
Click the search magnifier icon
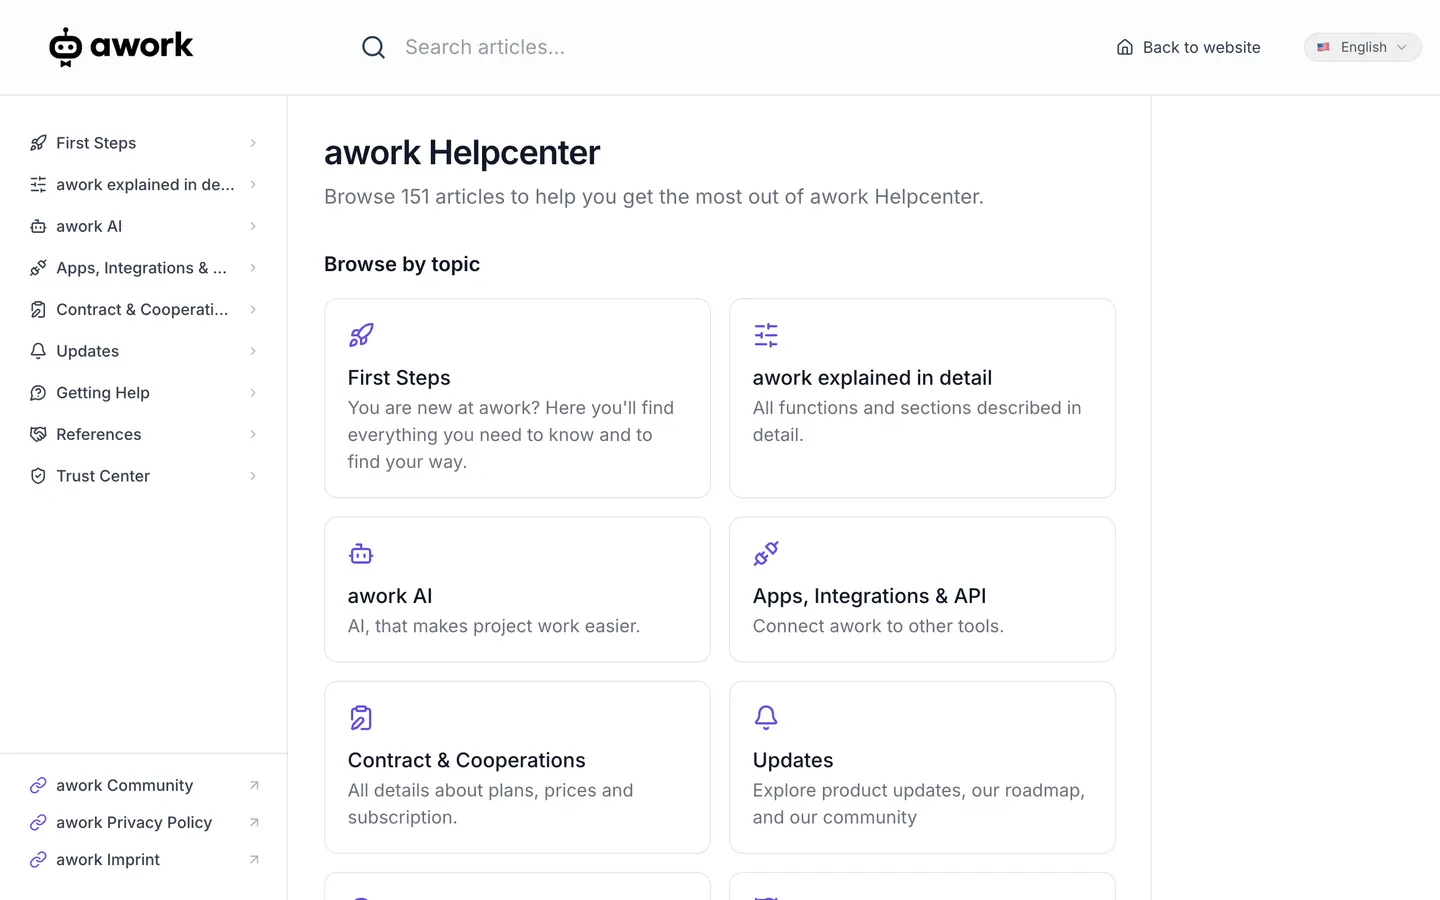(373, 47)
